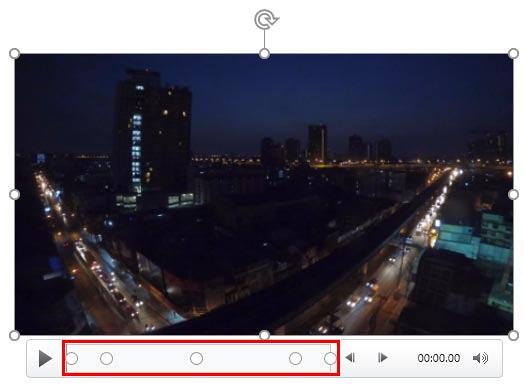Play the video using the play button
Viewport: 524px width, 390px height.
click(x=45, y=358)
